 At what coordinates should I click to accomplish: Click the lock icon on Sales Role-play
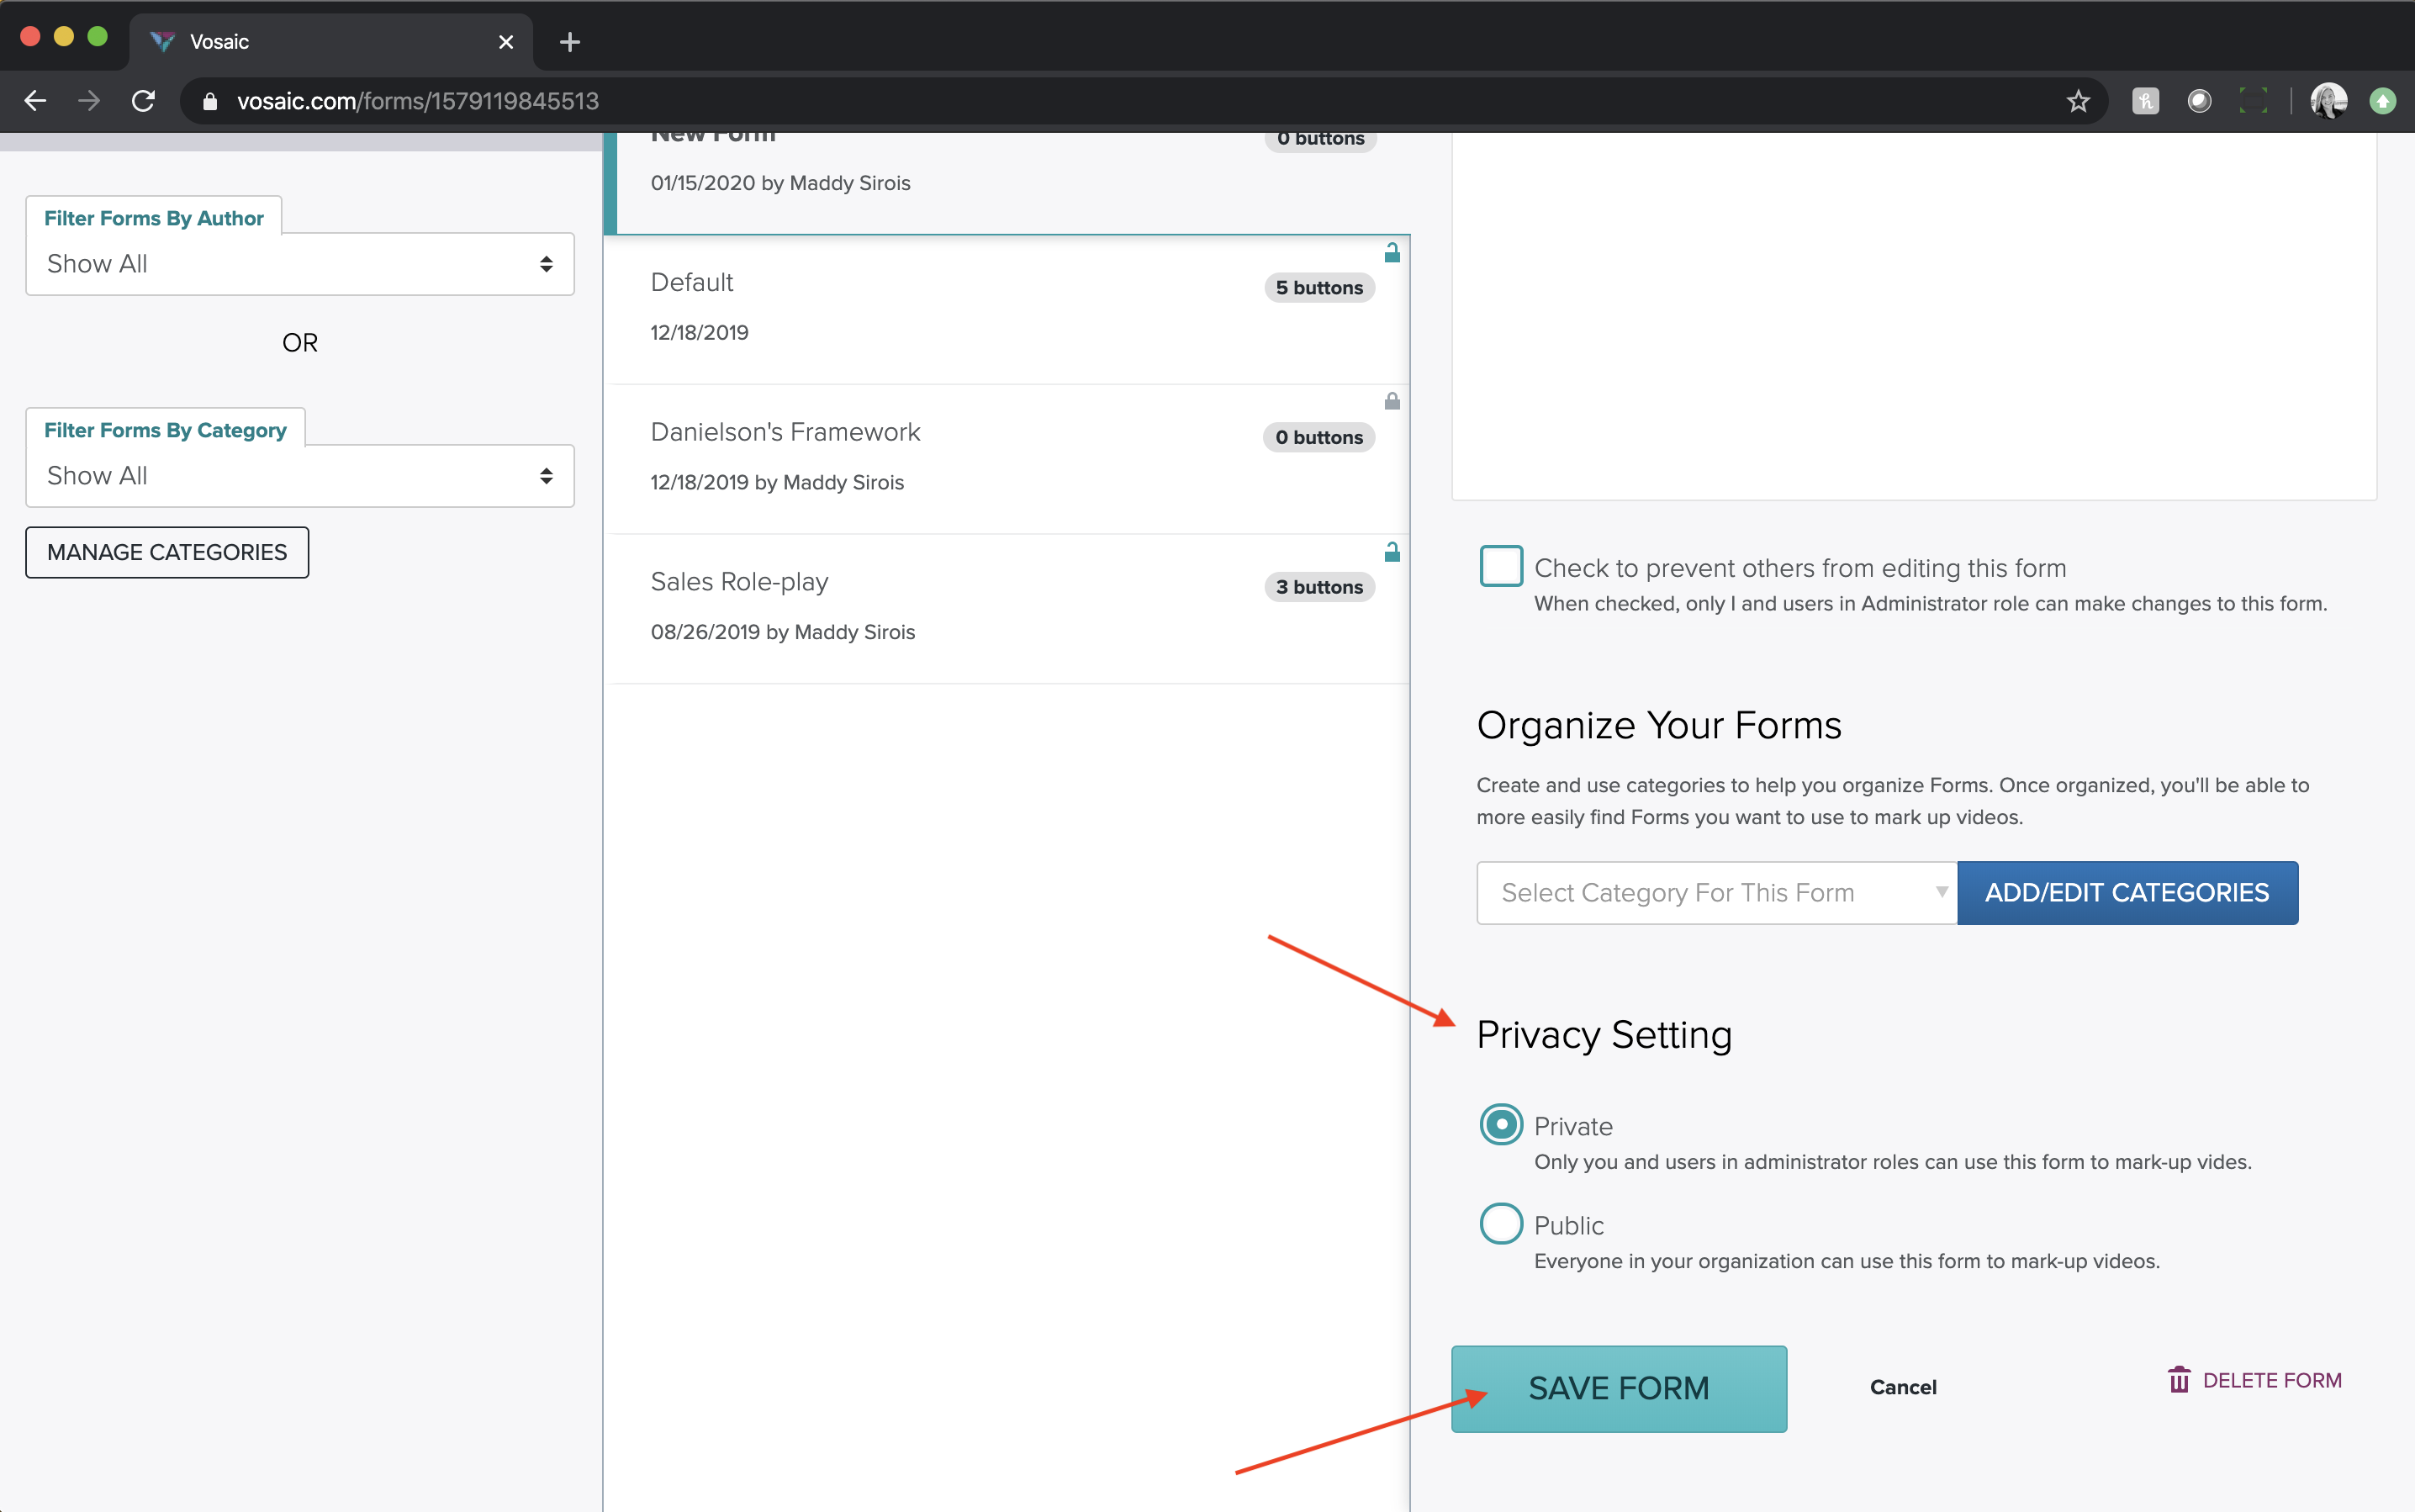(x=1391, y=552)
